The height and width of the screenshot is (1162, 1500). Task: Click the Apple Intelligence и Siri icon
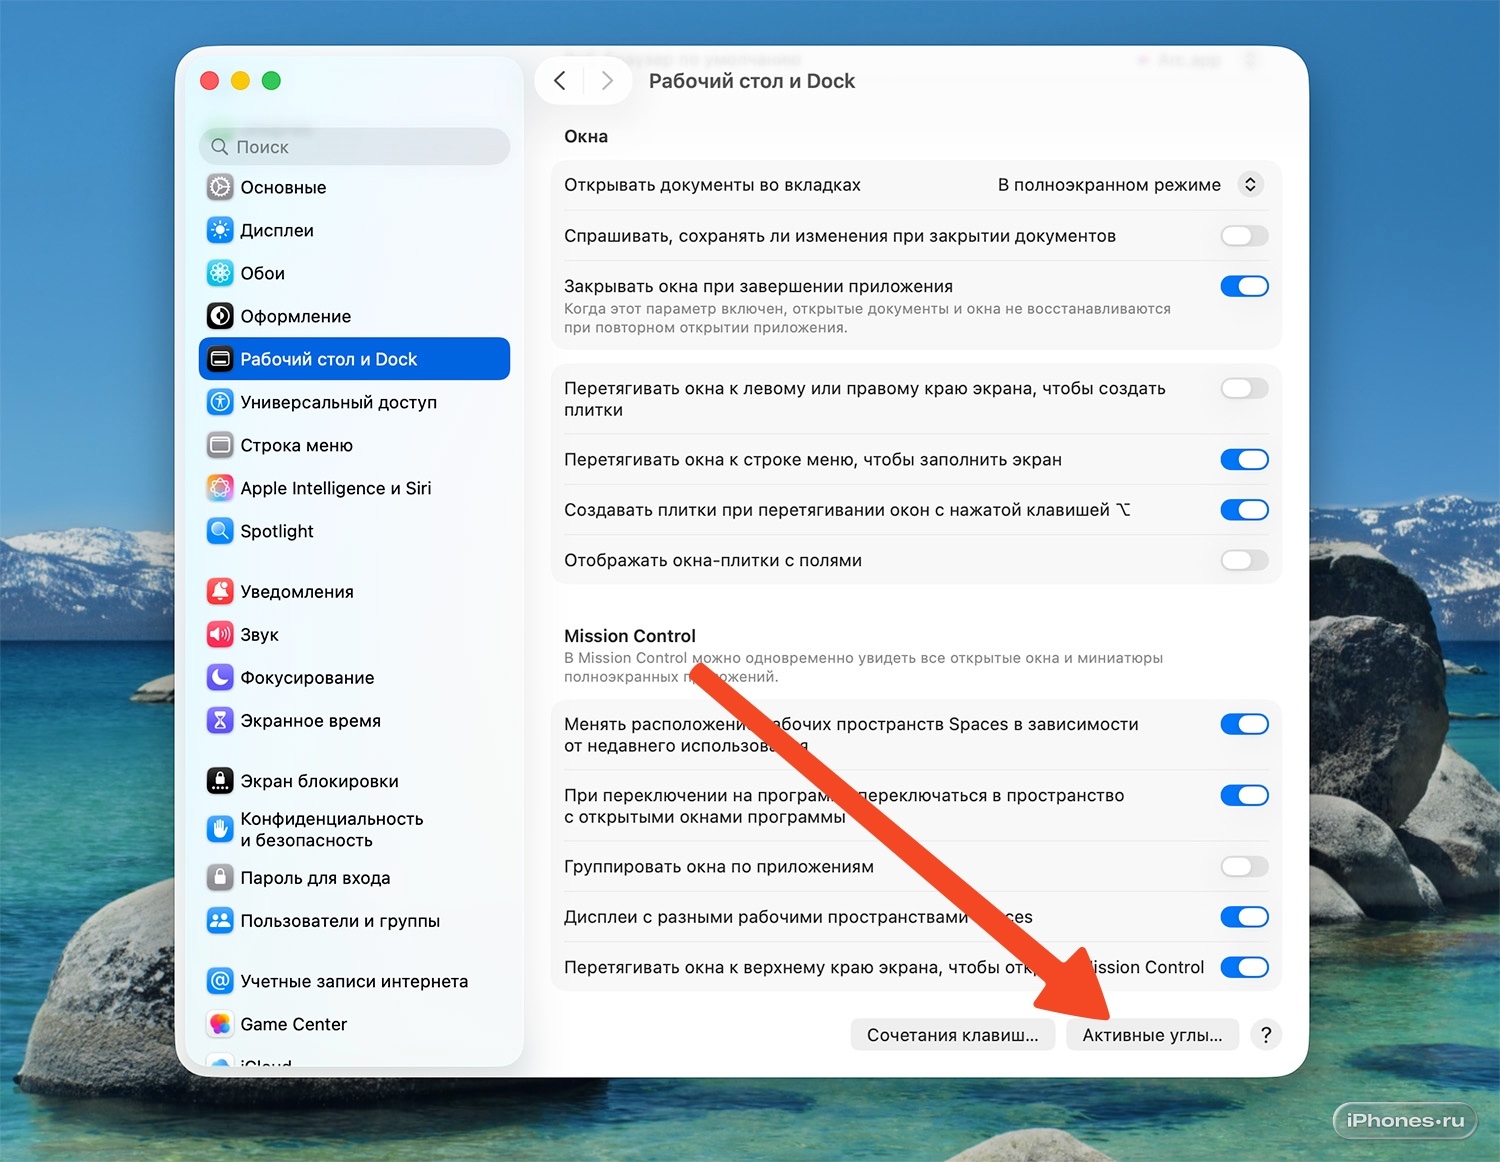[220, 488]
